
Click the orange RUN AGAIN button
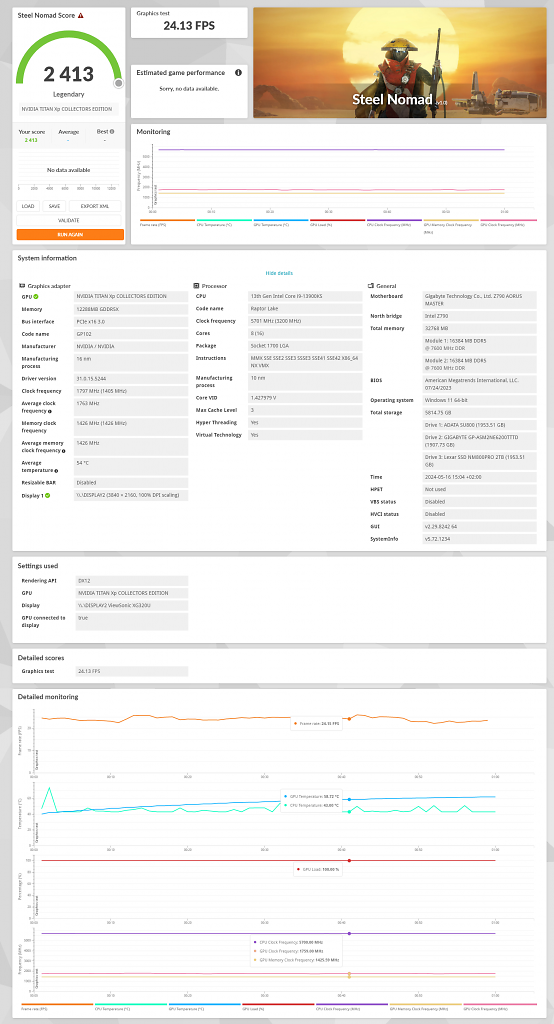[70, 234]
